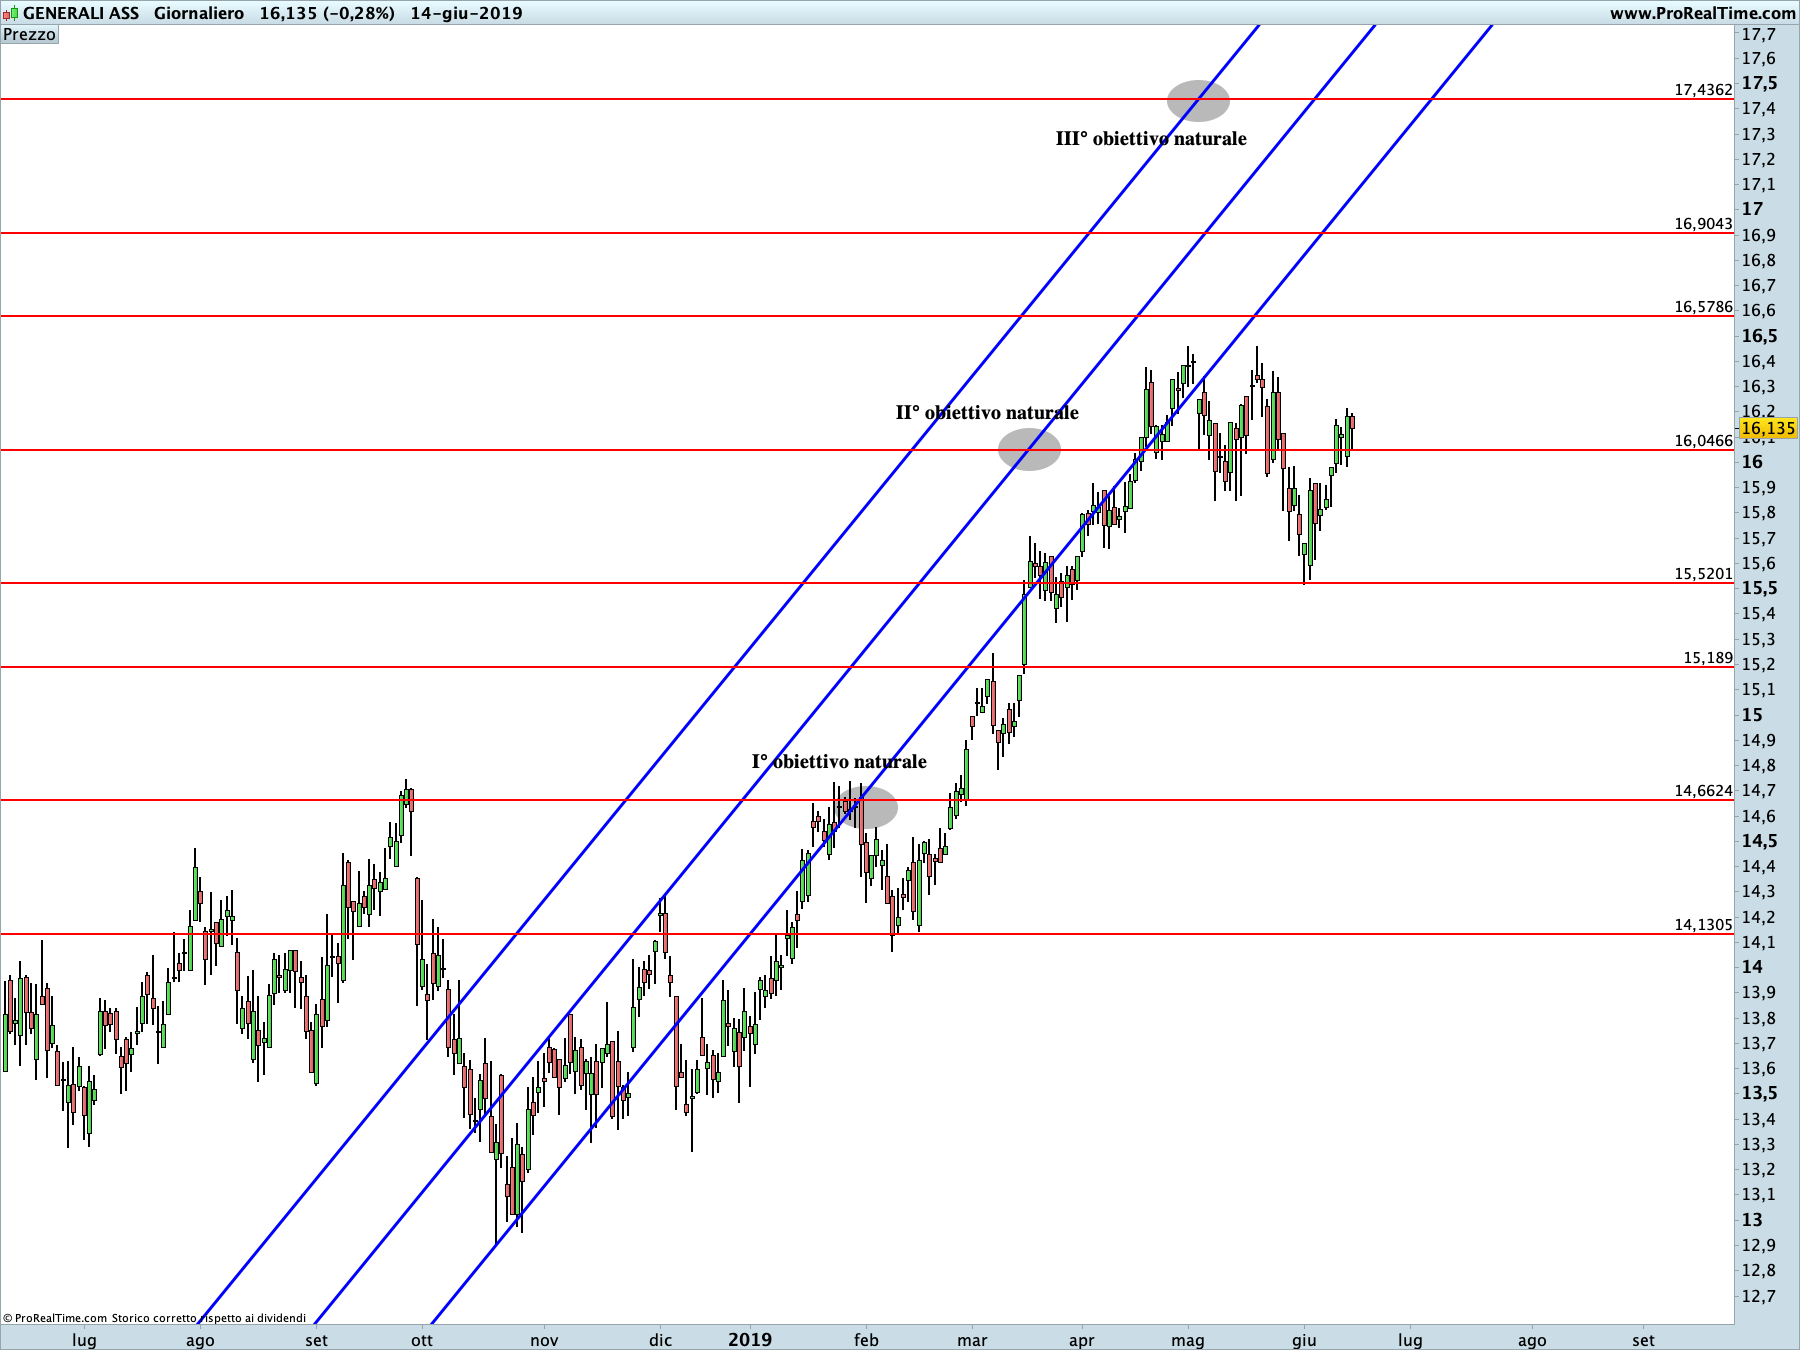Click the 14,6624 level label
Image resolution: width=1800 pixels, height=1350 pixels.
click(1703, 790)
